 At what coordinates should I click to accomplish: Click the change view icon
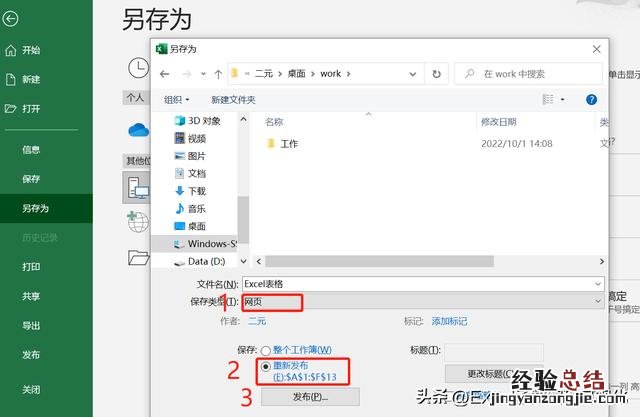tap(548, 99)
